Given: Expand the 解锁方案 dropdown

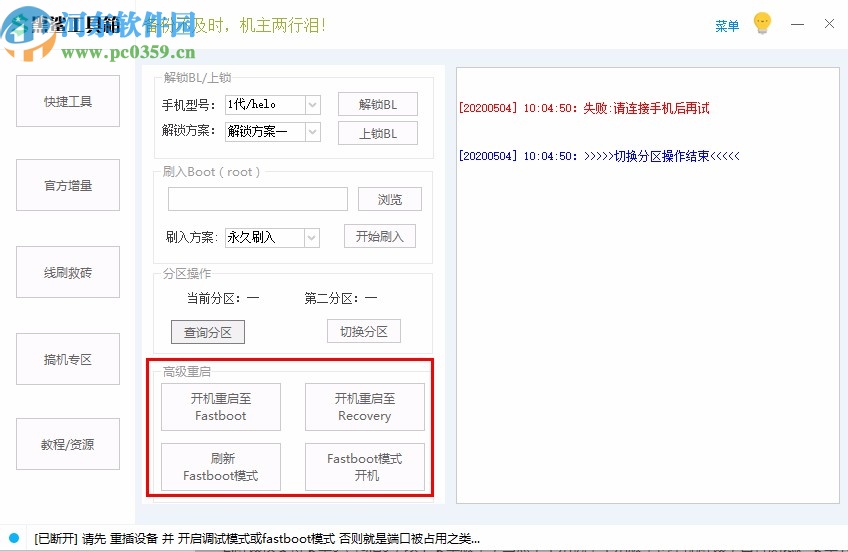Looking at the screenshot, I should click(x=313, y=131).
